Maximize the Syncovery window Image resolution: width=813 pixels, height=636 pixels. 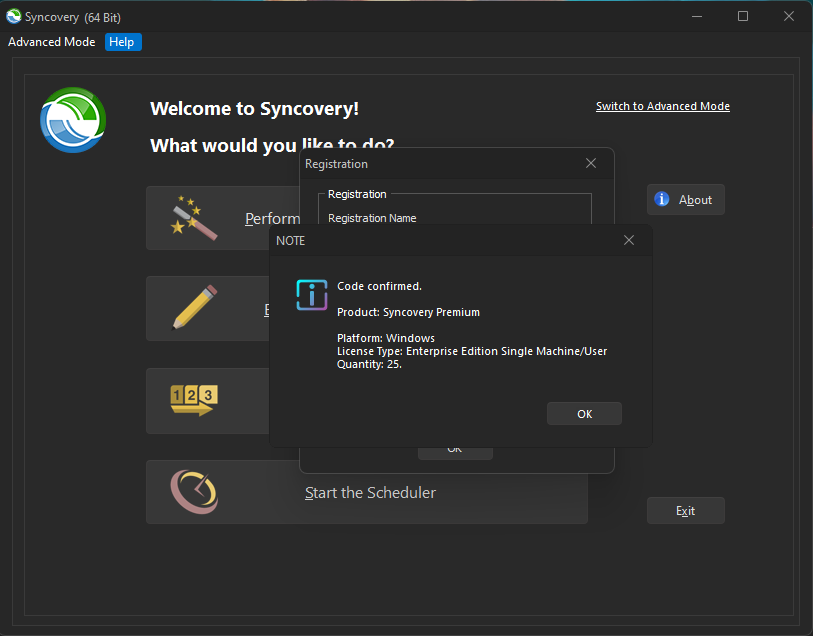coord(742,16)
